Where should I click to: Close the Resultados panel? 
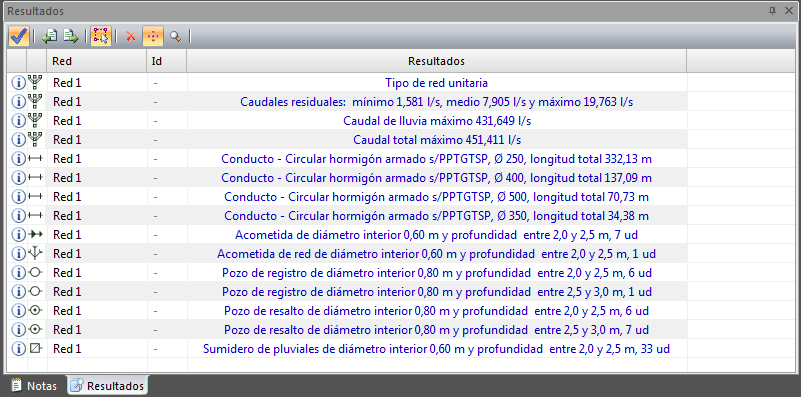click(x=788, y=11)
